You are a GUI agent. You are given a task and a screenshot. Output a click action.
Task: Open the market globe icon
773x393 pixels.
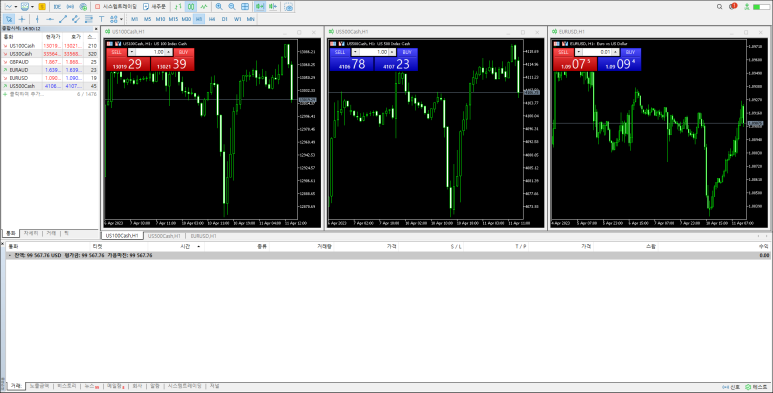point(83,7)
